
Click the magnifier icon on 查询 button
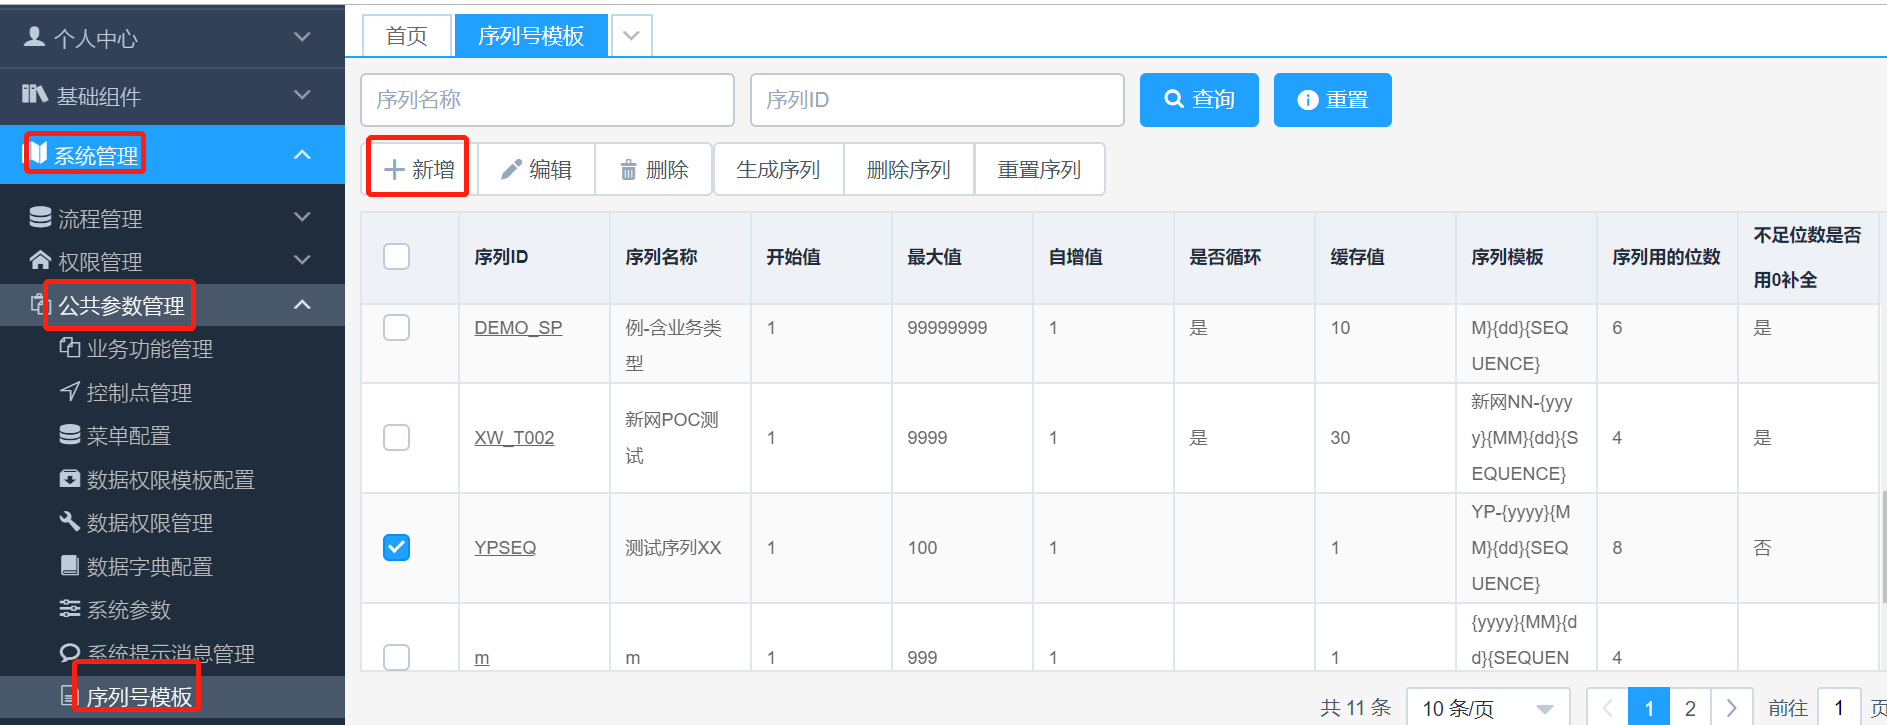(1174, 99)
